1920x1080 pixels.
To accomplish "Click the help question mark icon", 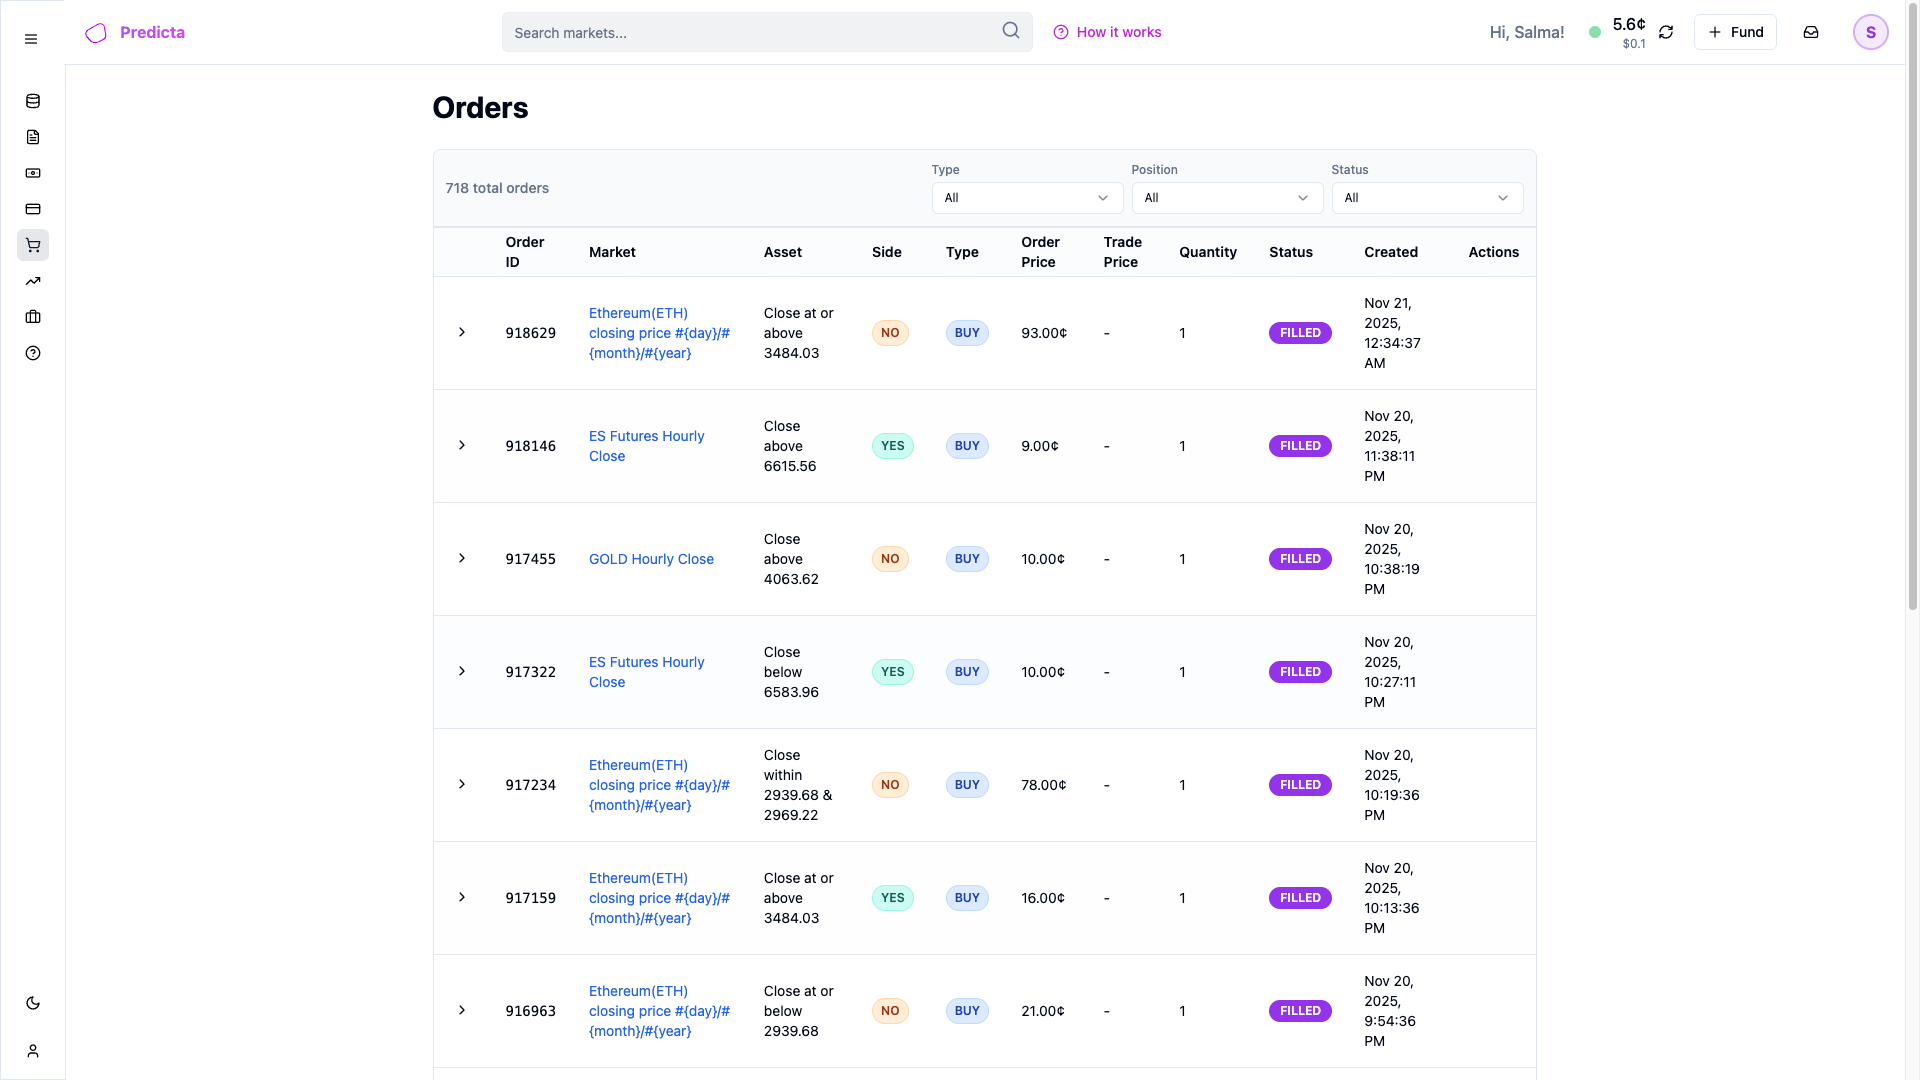I will click(33, 353).
